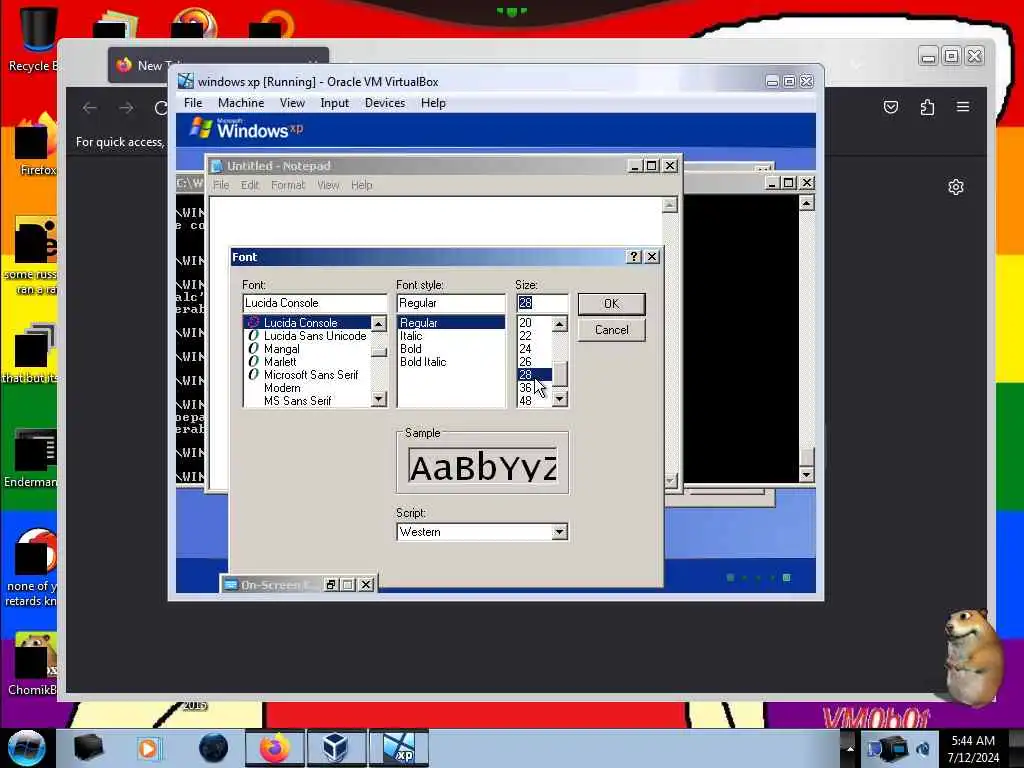Restore On-Screen Keyboard window button
Screen dimensions: 1024x768
pyautogui.click(x=330, y=584)
